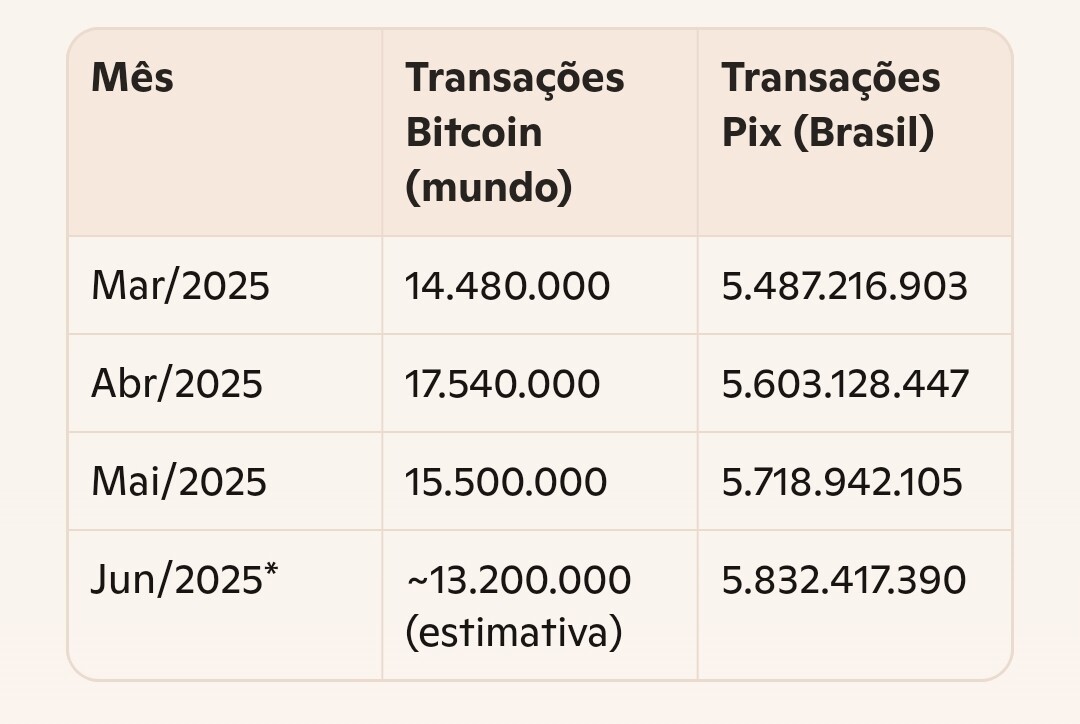This screenshot has height=724, width=1080.
Task: Click Pix value 5.718.942.105
Action: (x=842, y=482)
